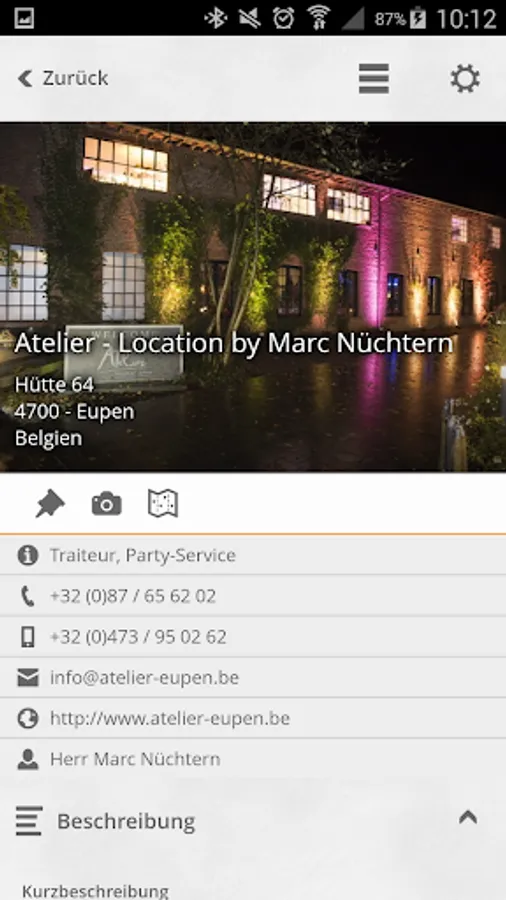The height and width of the screenshot is (900, 506).
Task: Go back with the Zurück button
Action: (x=63, y=78)
